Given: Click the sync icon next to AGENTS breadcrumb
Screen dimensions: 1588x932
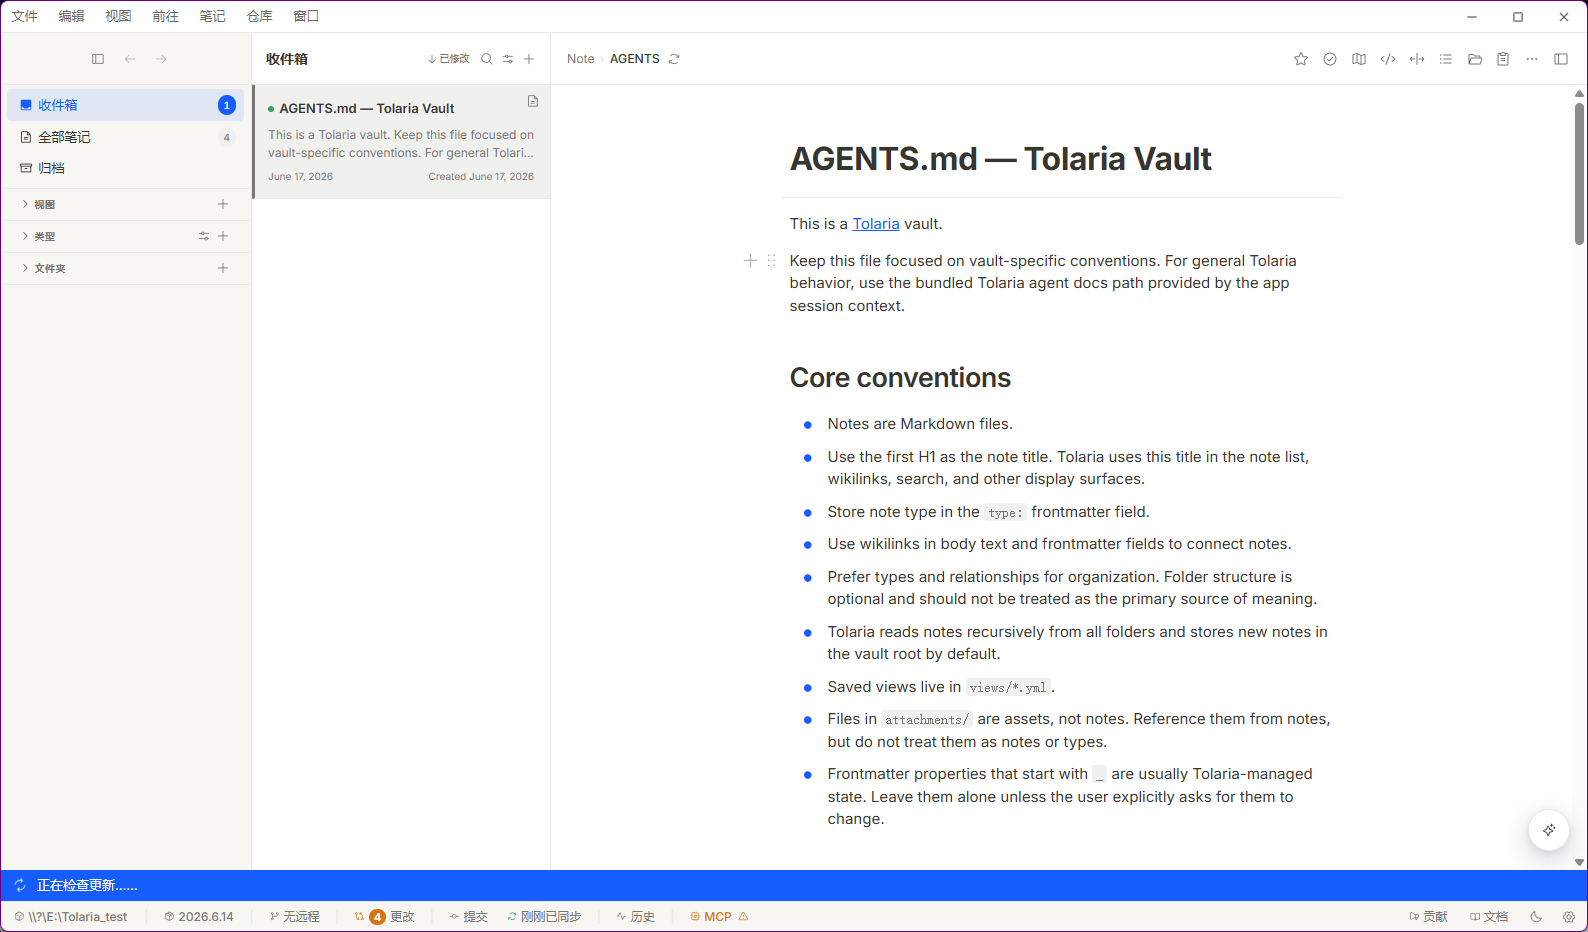Looking at the screenshot, I should 674,59.
